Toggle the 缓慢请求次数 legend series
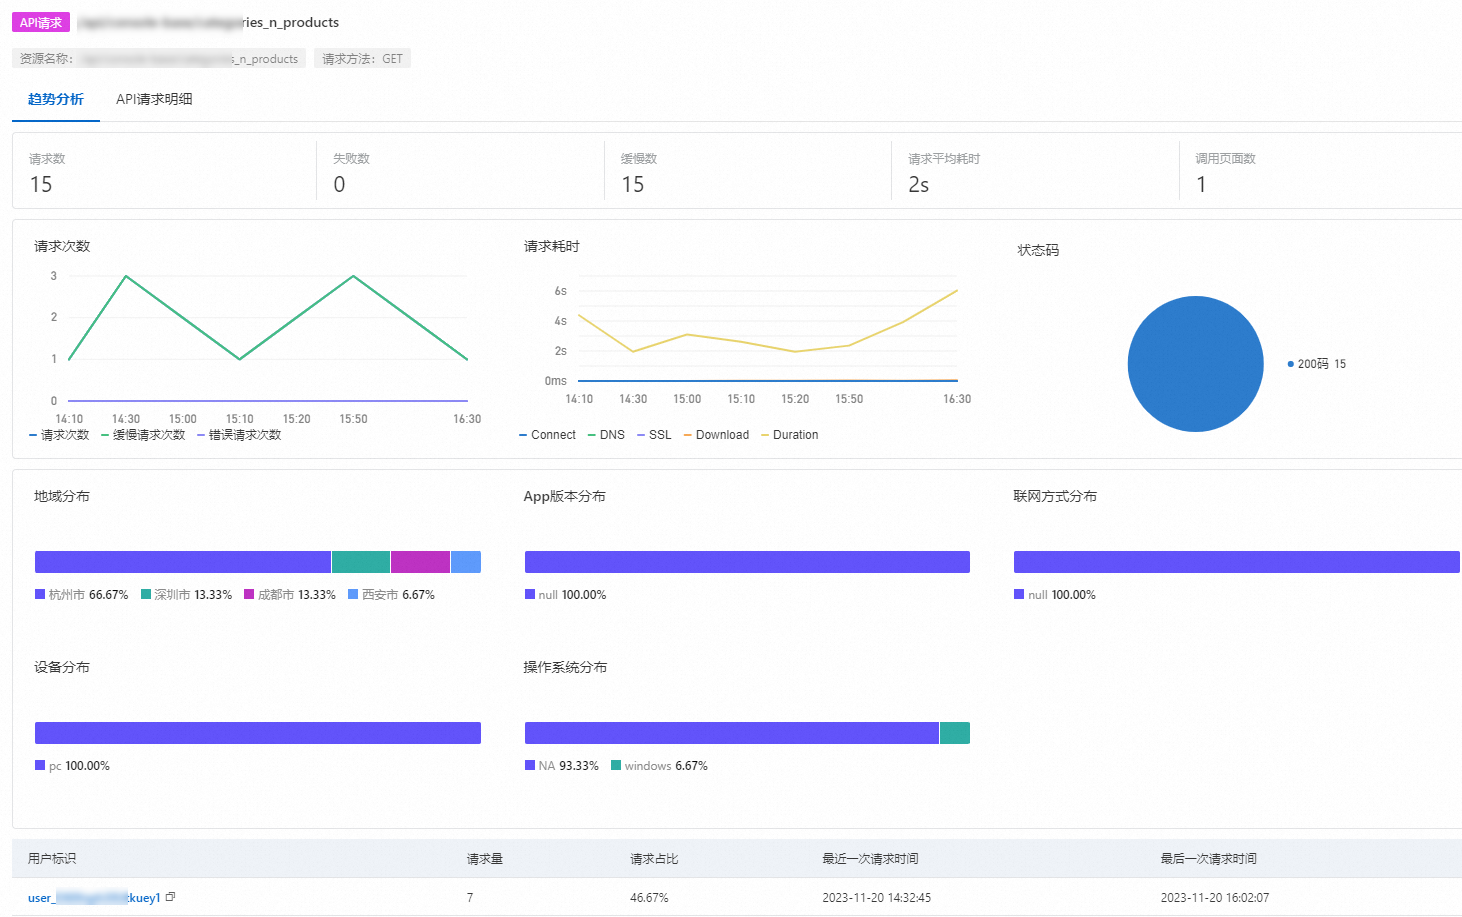 coord(144,435)
